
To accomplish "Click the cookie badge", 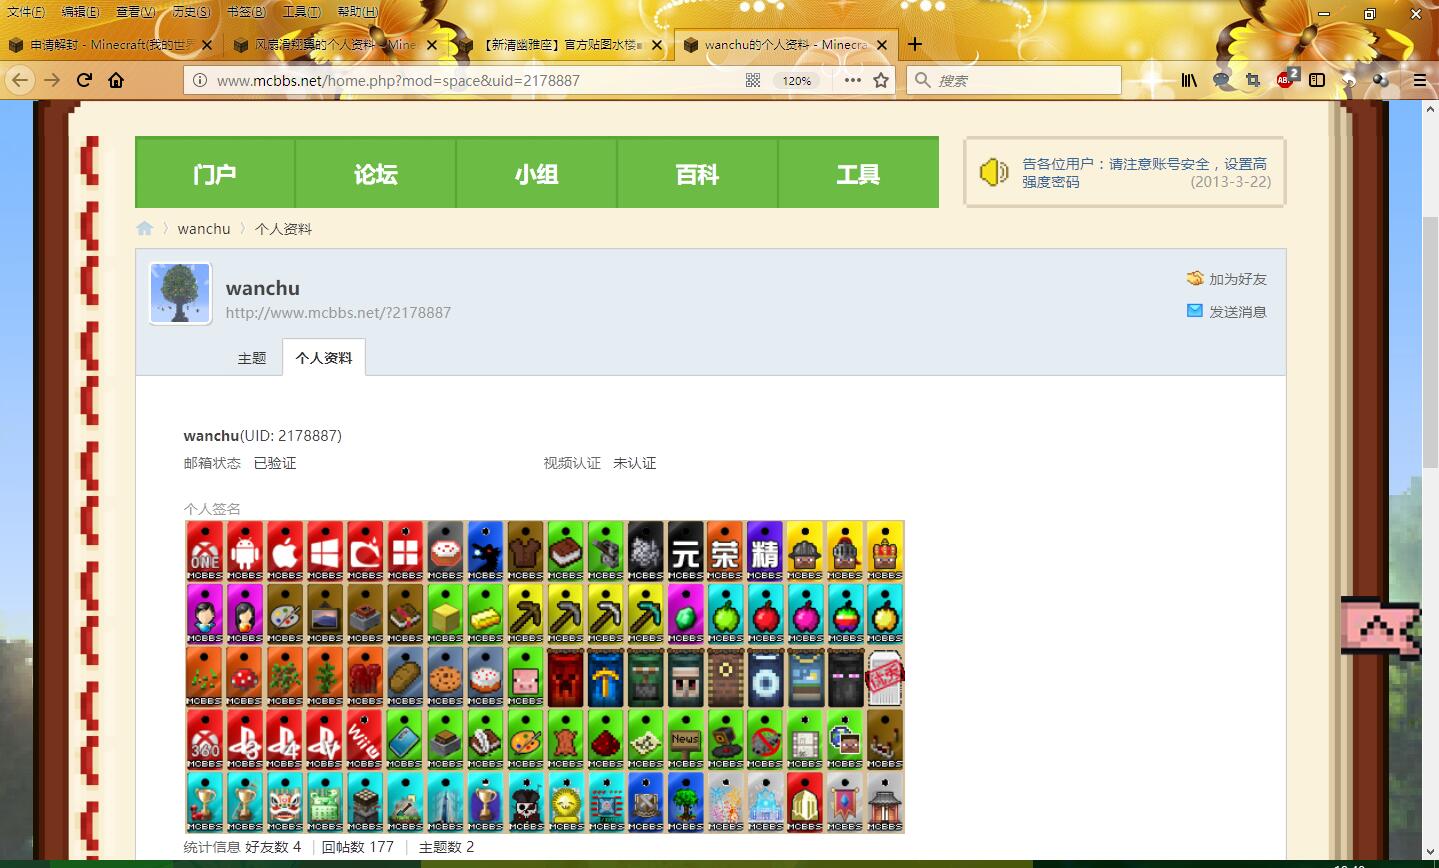I will click(445, 677).
